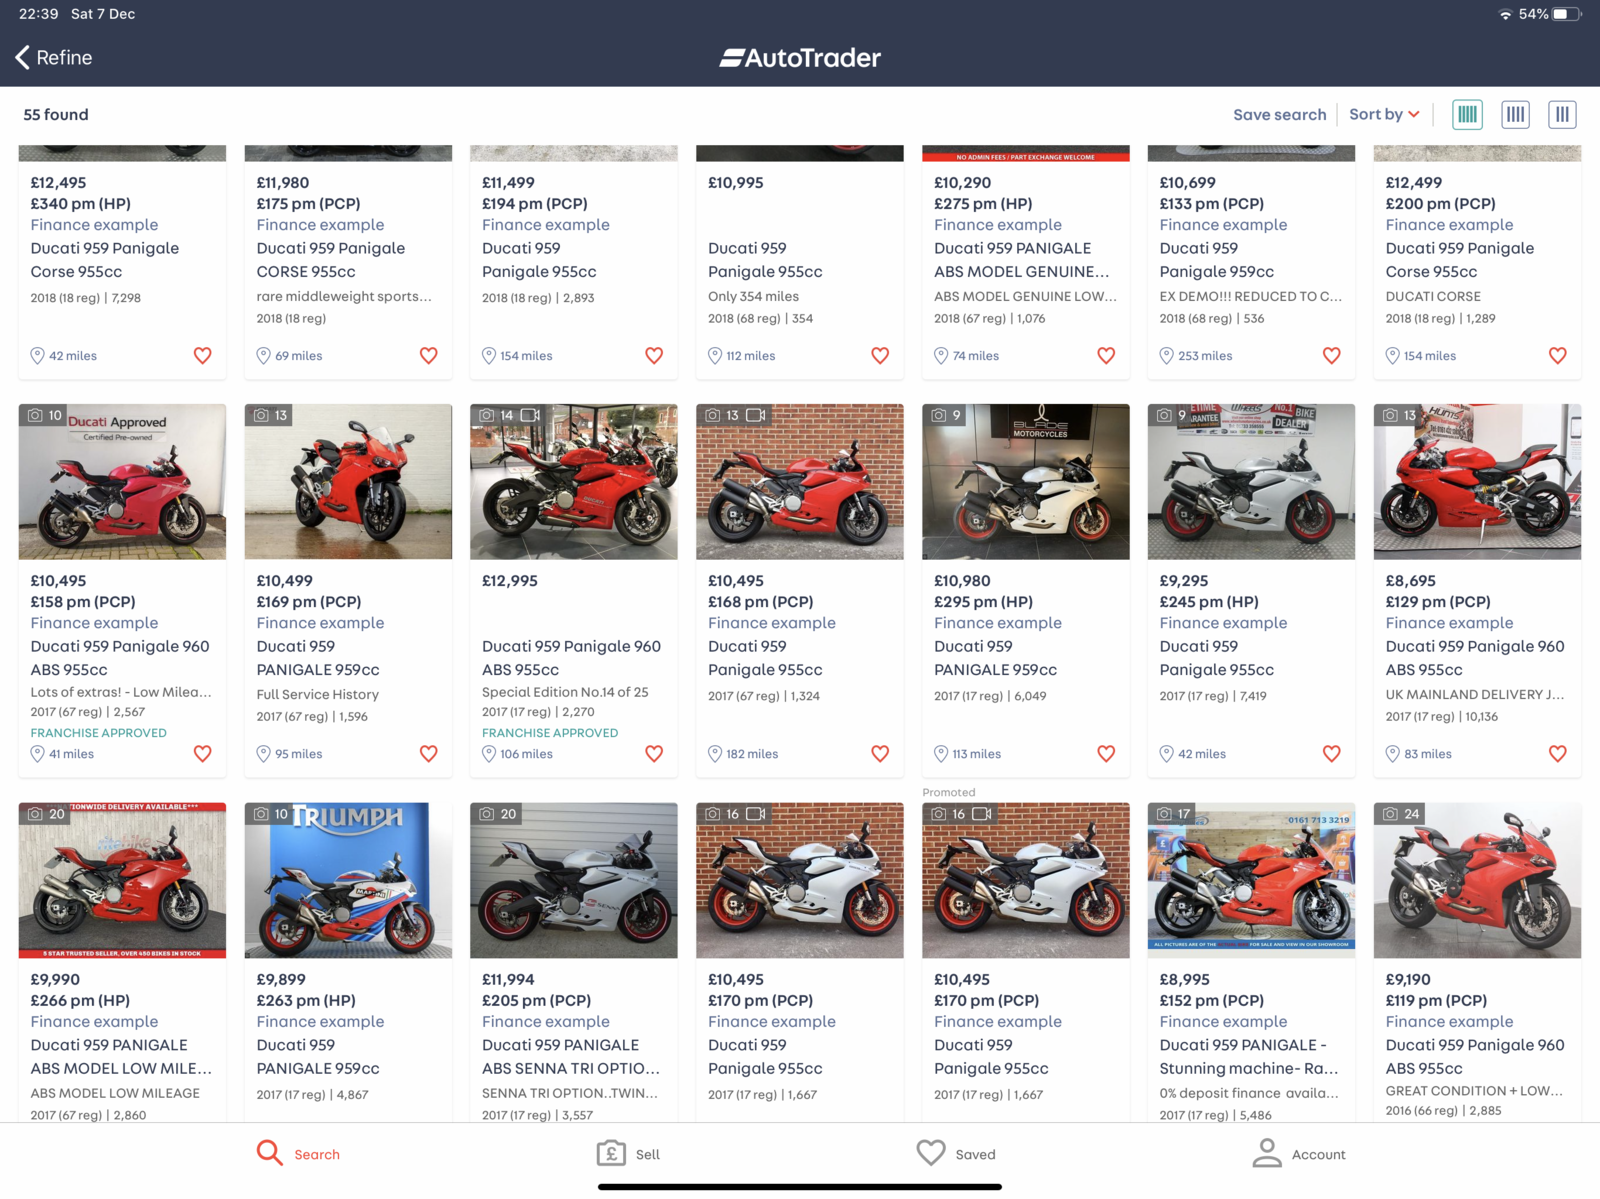Open the £9,899 PANIGALE 959cc title

(x=318, y=1057)
